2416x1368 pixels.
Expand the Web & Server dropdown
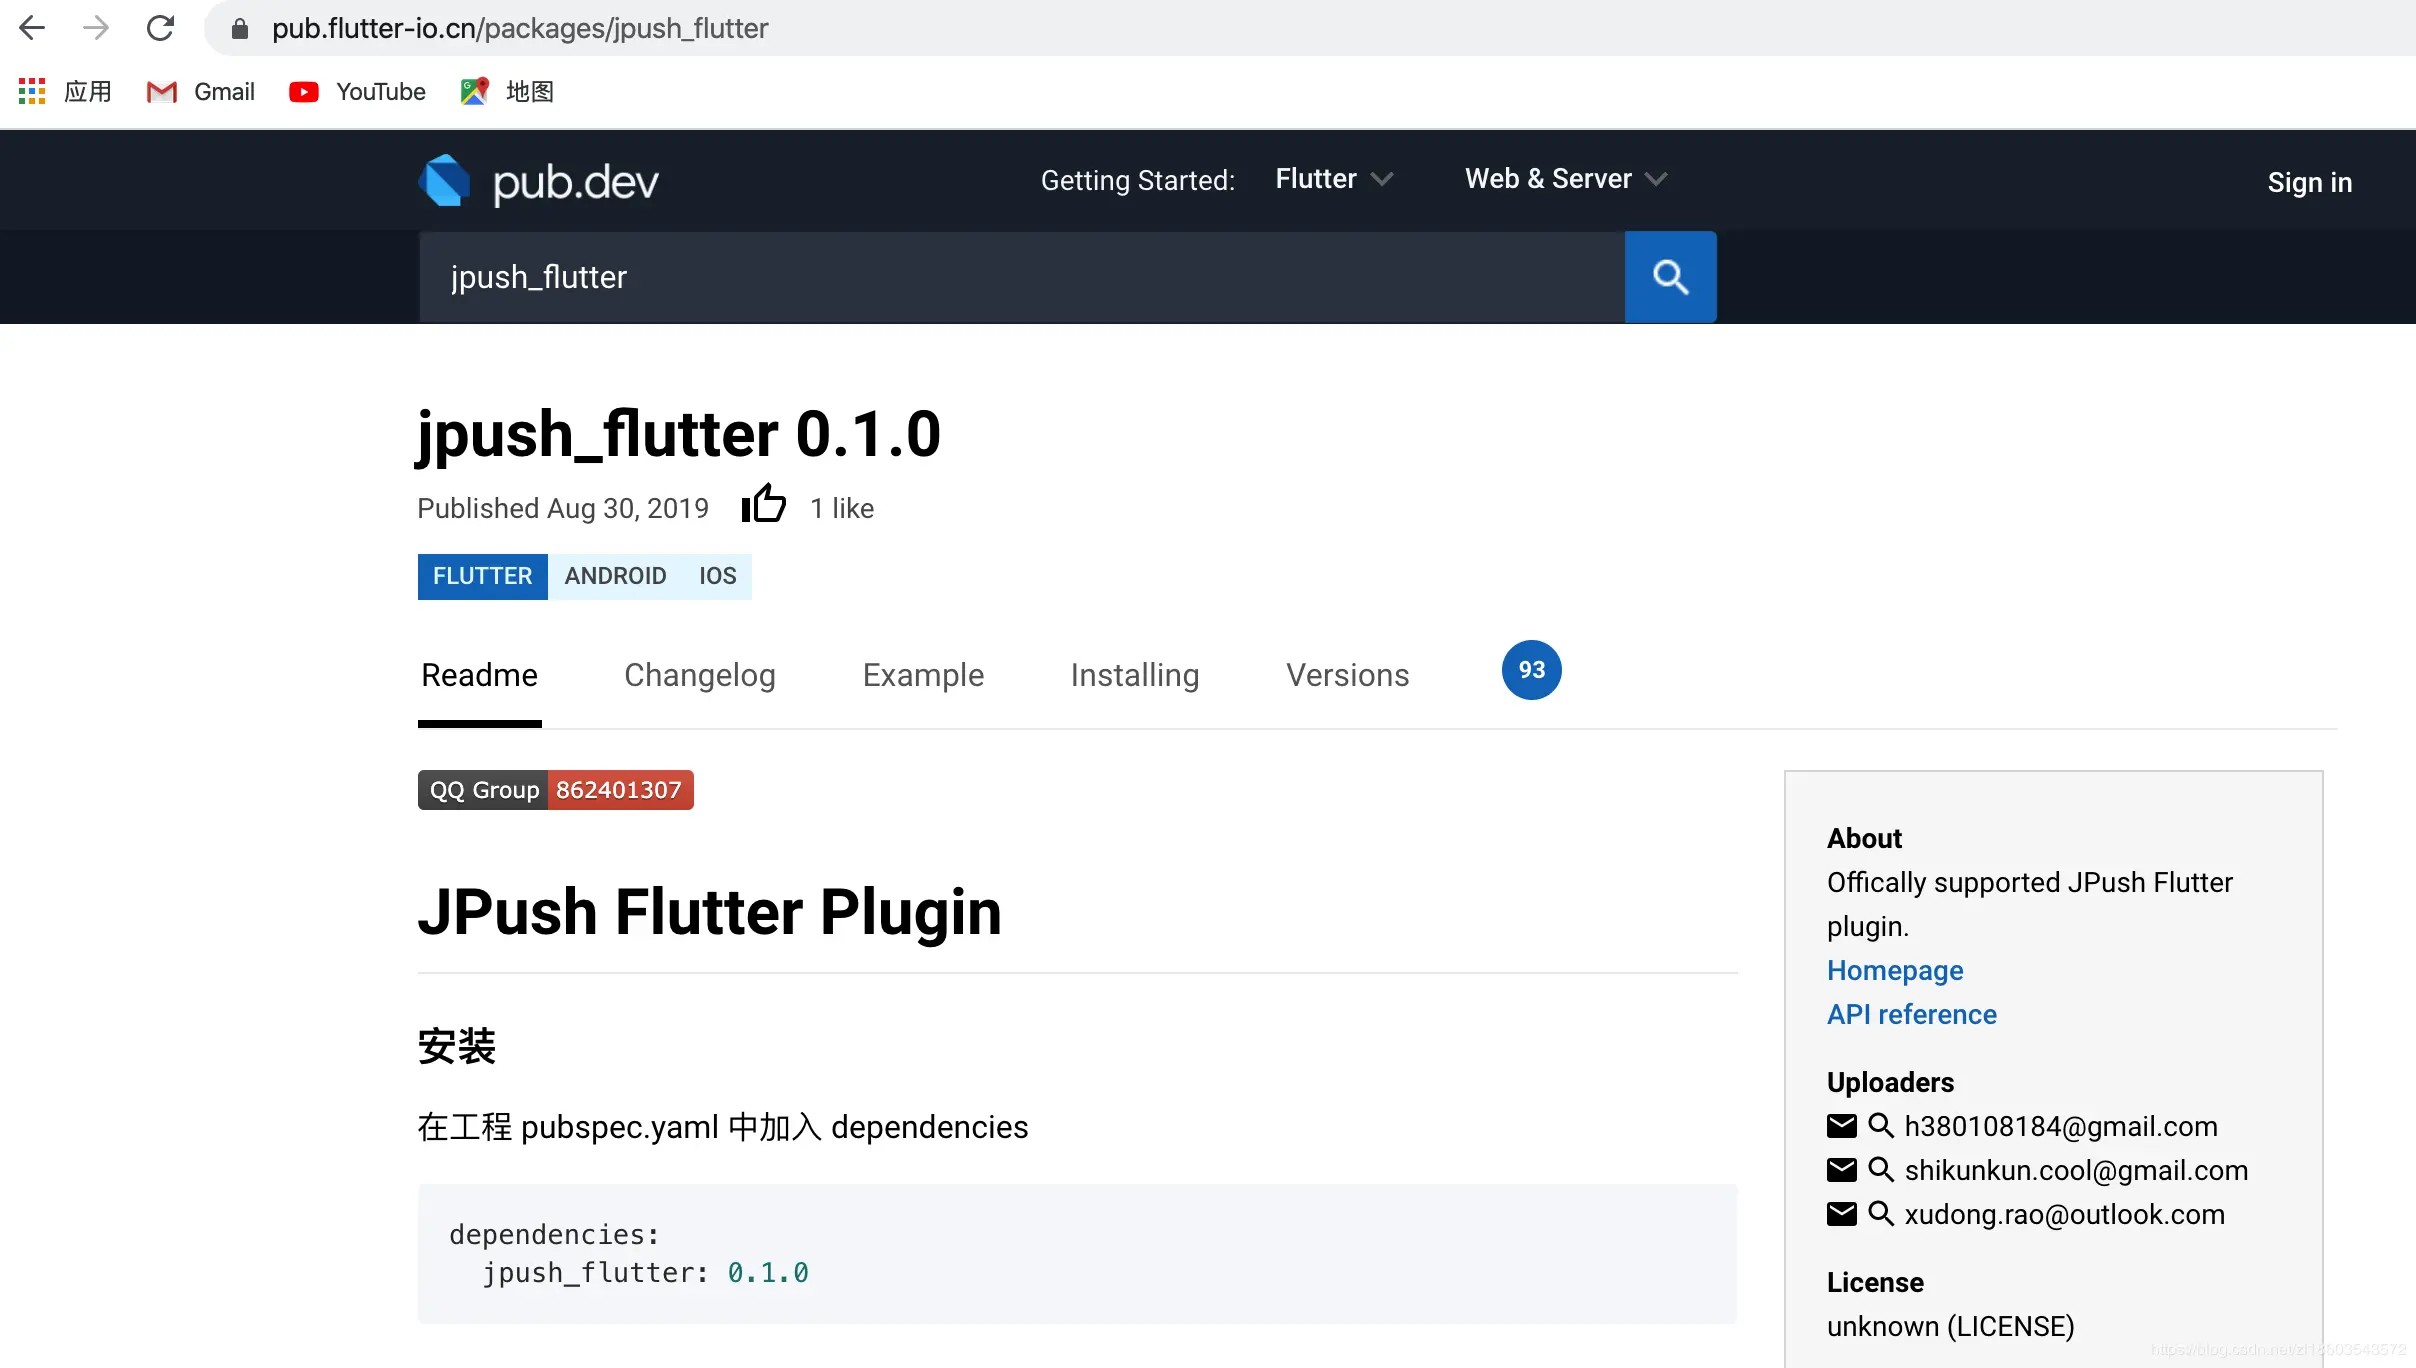point(1566,179)
